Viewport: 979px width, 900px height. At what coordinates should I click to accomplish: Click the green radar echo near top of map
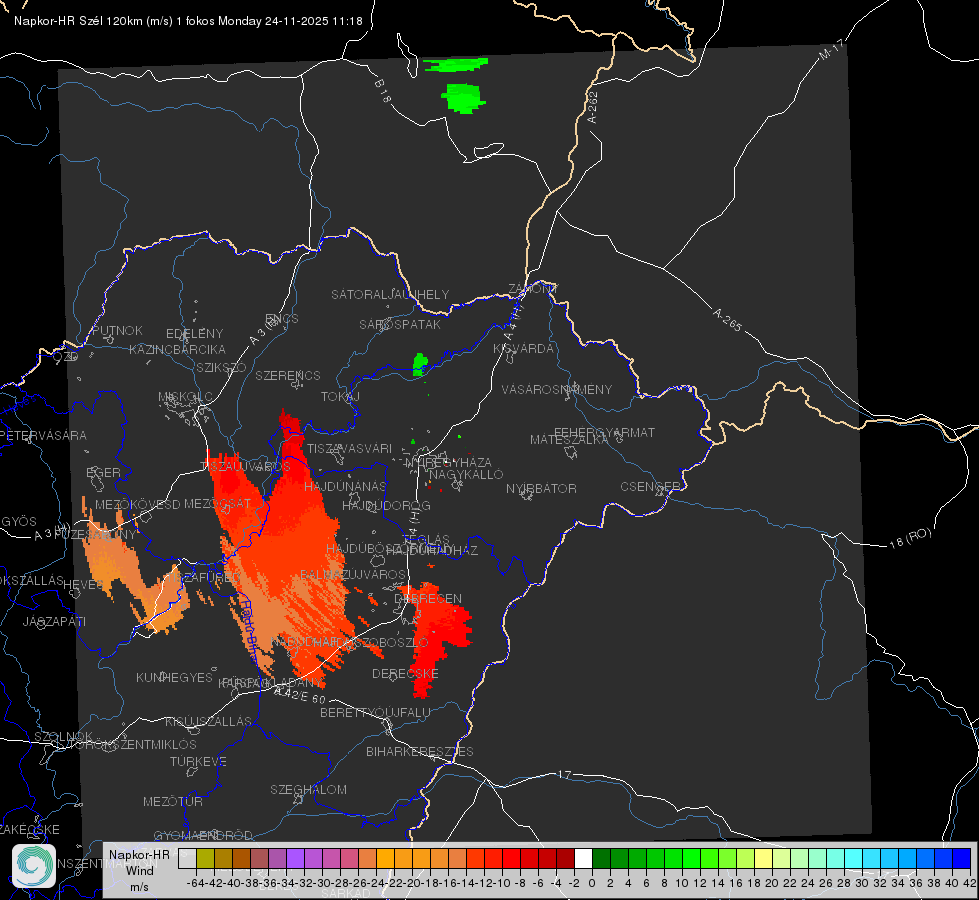pos(463,98)
